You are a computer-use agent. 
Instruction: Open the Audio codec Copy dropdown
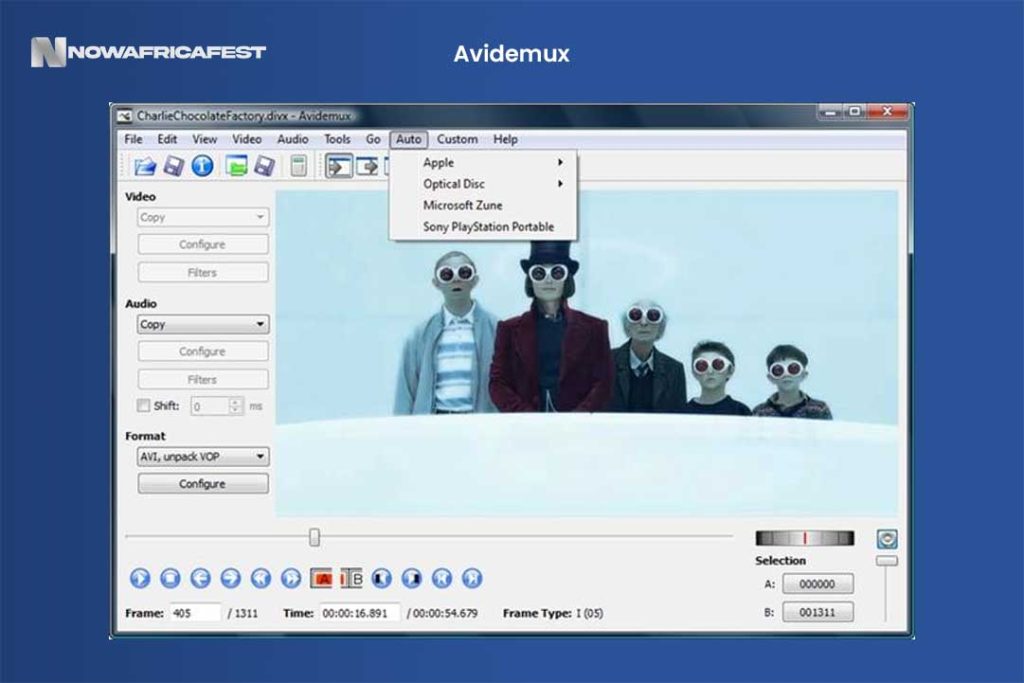coord(202,325)
